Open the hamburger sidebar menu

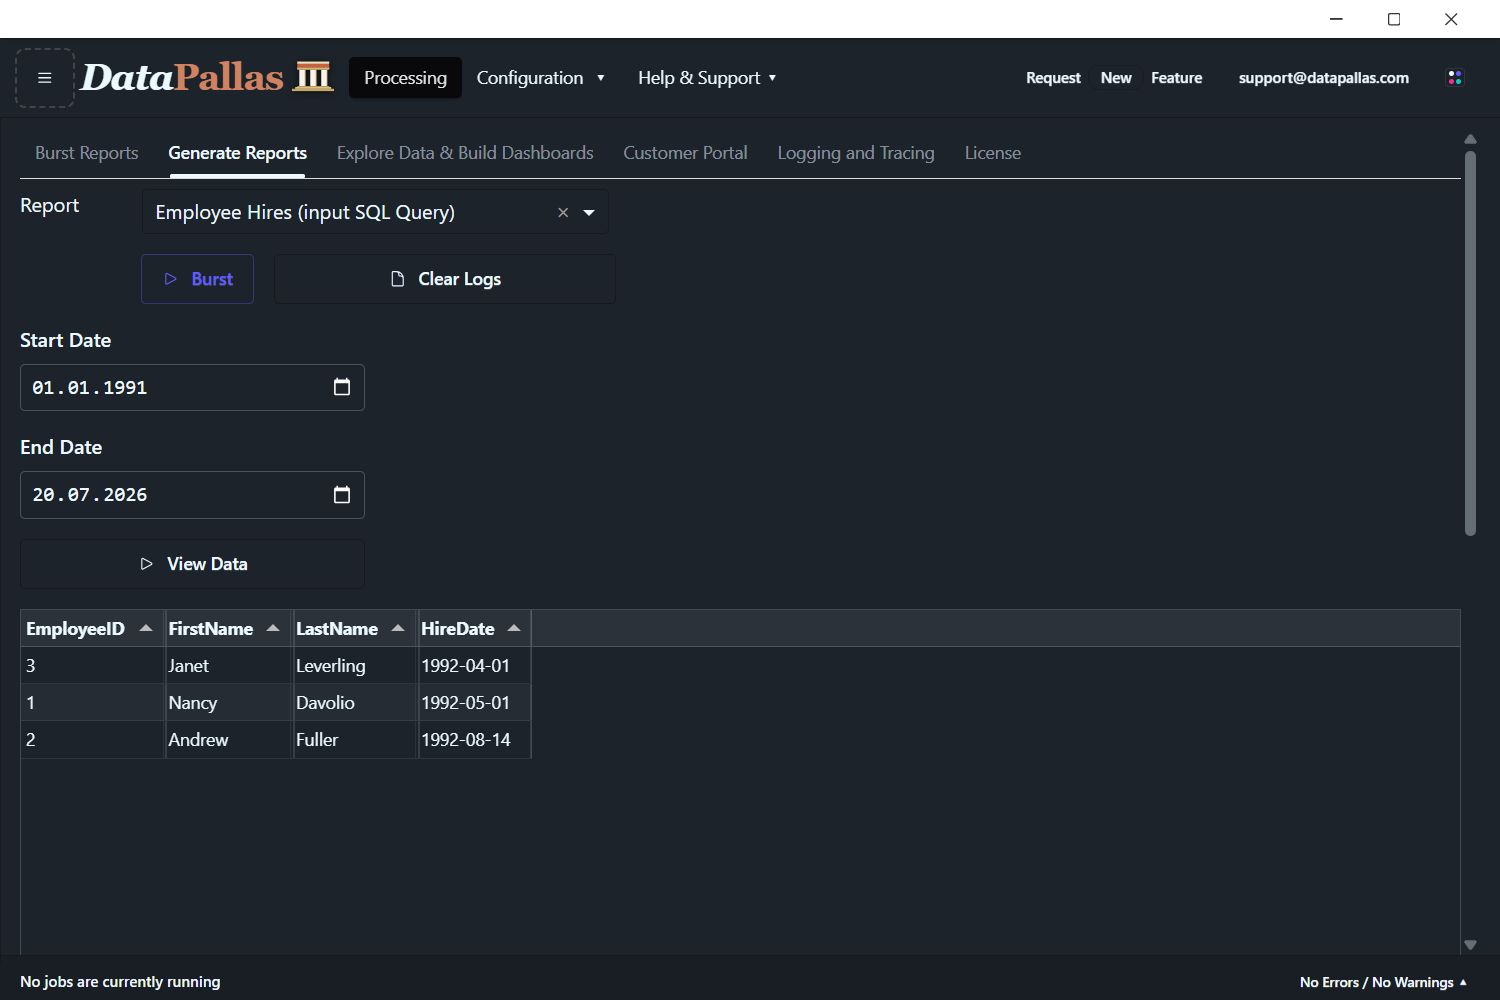tap(45, 78)
